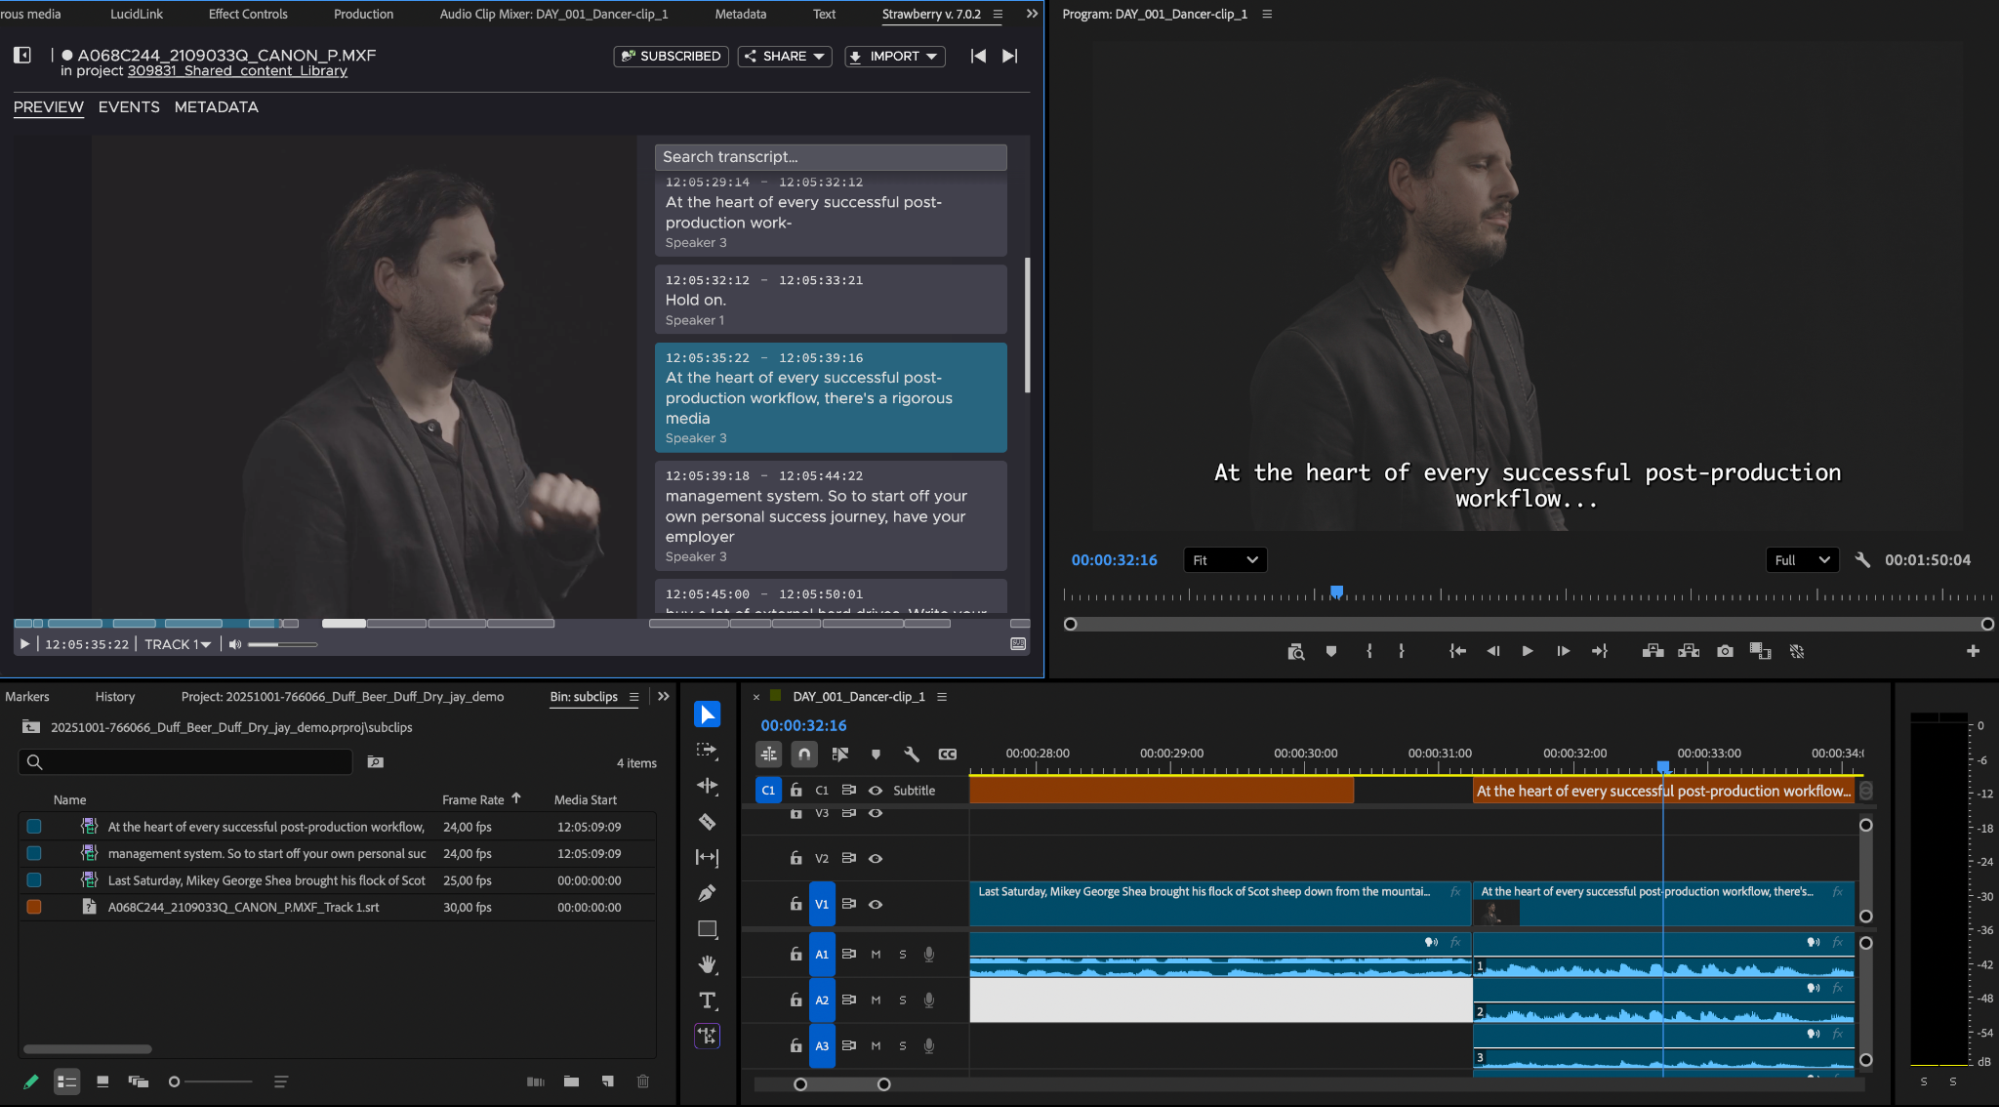Select the Hand tool
Viewport: 1999px width, 1107px height.
pos(707,964)
